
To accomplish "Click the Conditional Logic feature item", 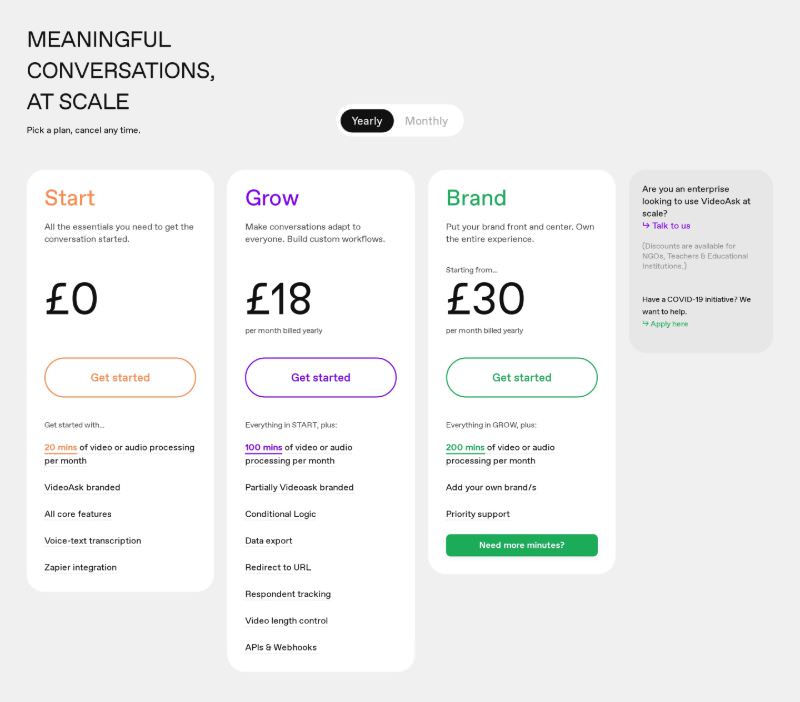I will click(x=281, y=514).
